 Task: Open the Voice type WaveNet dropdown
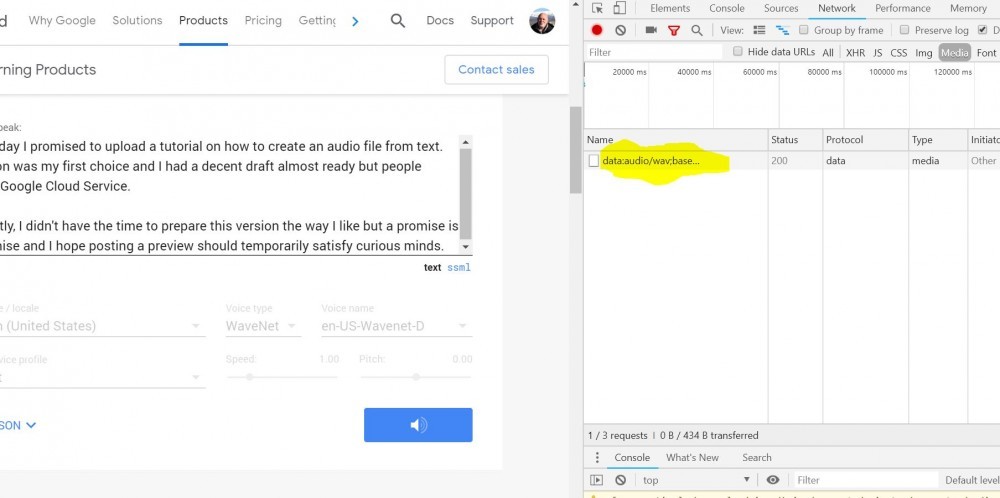click(263, 326)
